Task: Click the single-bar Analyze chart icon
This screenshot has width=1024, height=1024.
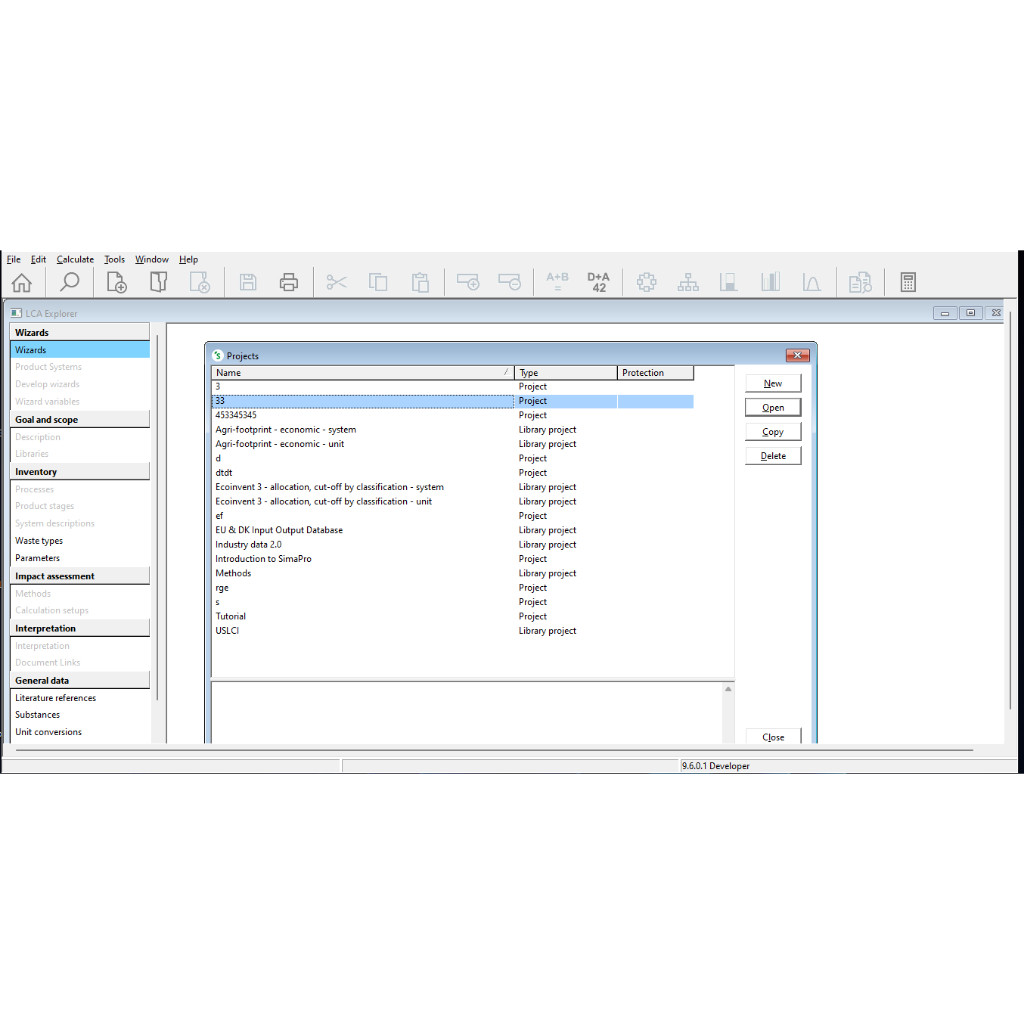Action: coord(729,283)
